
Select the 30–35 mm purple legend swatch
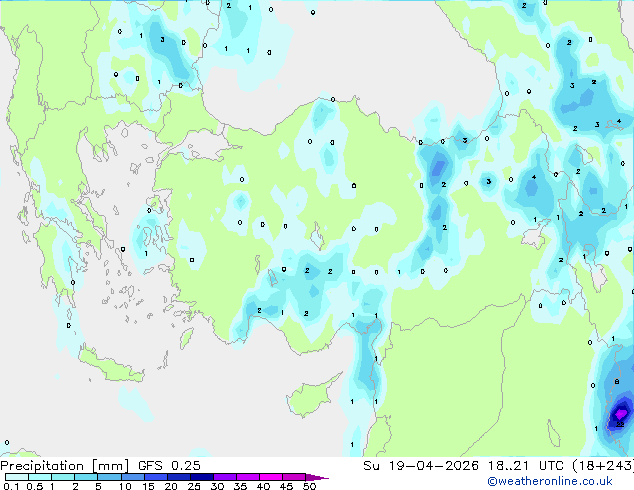tap(224, 477)
